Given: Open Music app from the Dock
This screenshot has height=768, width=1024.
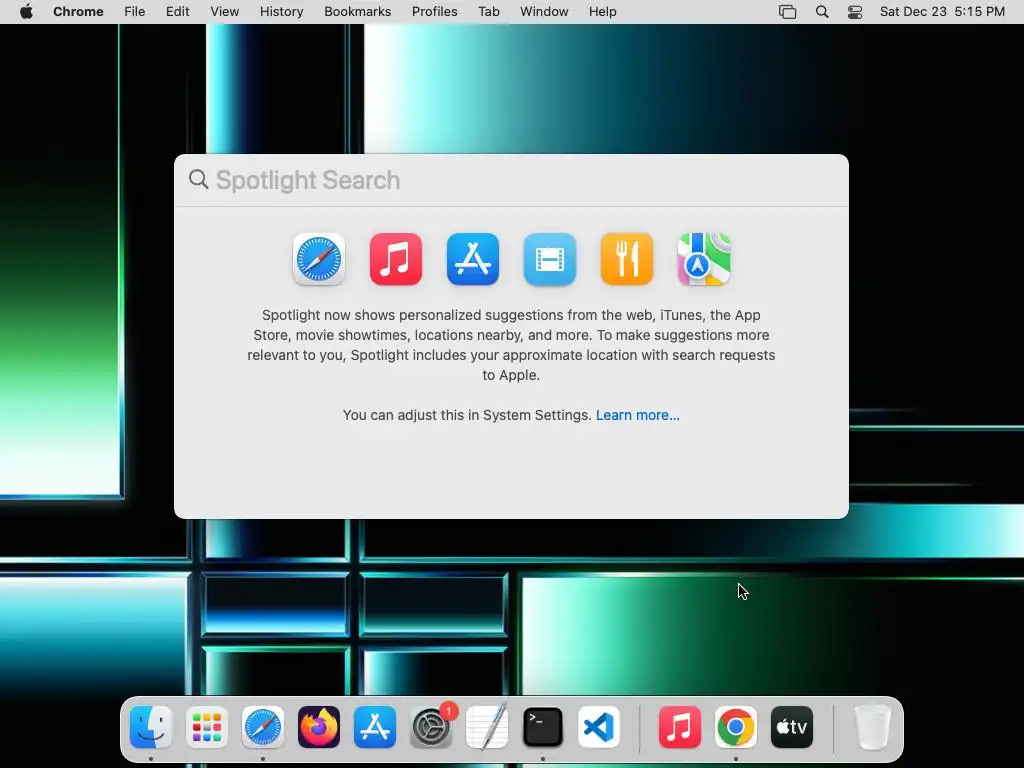Looking at the screenshot, I should pyautogui.click(x=680, y=727).
